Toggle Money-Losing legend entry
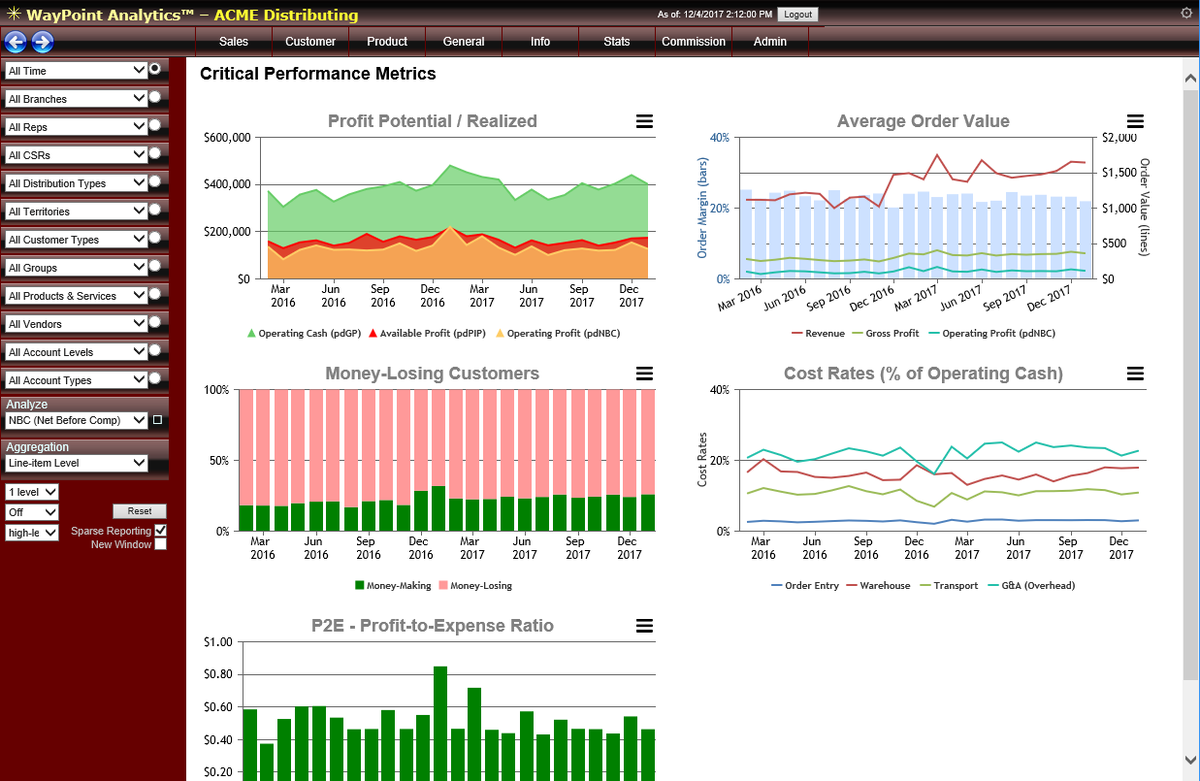 tap(475, 585)
